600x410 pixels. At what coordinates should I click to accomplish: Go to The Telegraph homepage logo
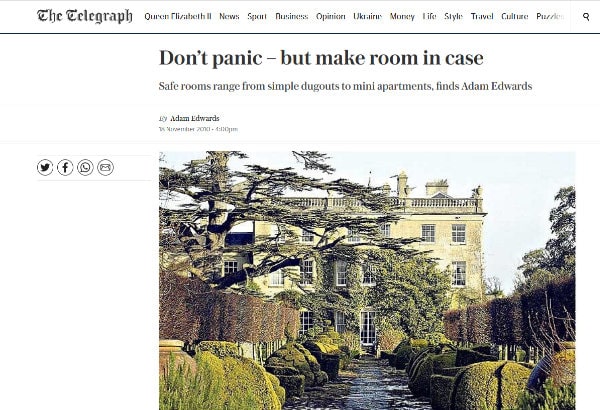point(85,16)
